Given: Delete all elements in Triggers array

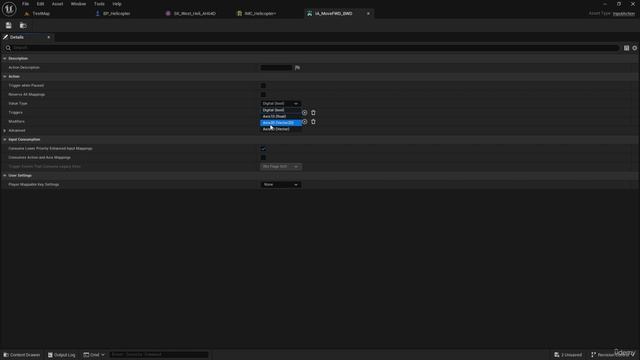Looking at the screenshot, I should click(x=313, y=113).
